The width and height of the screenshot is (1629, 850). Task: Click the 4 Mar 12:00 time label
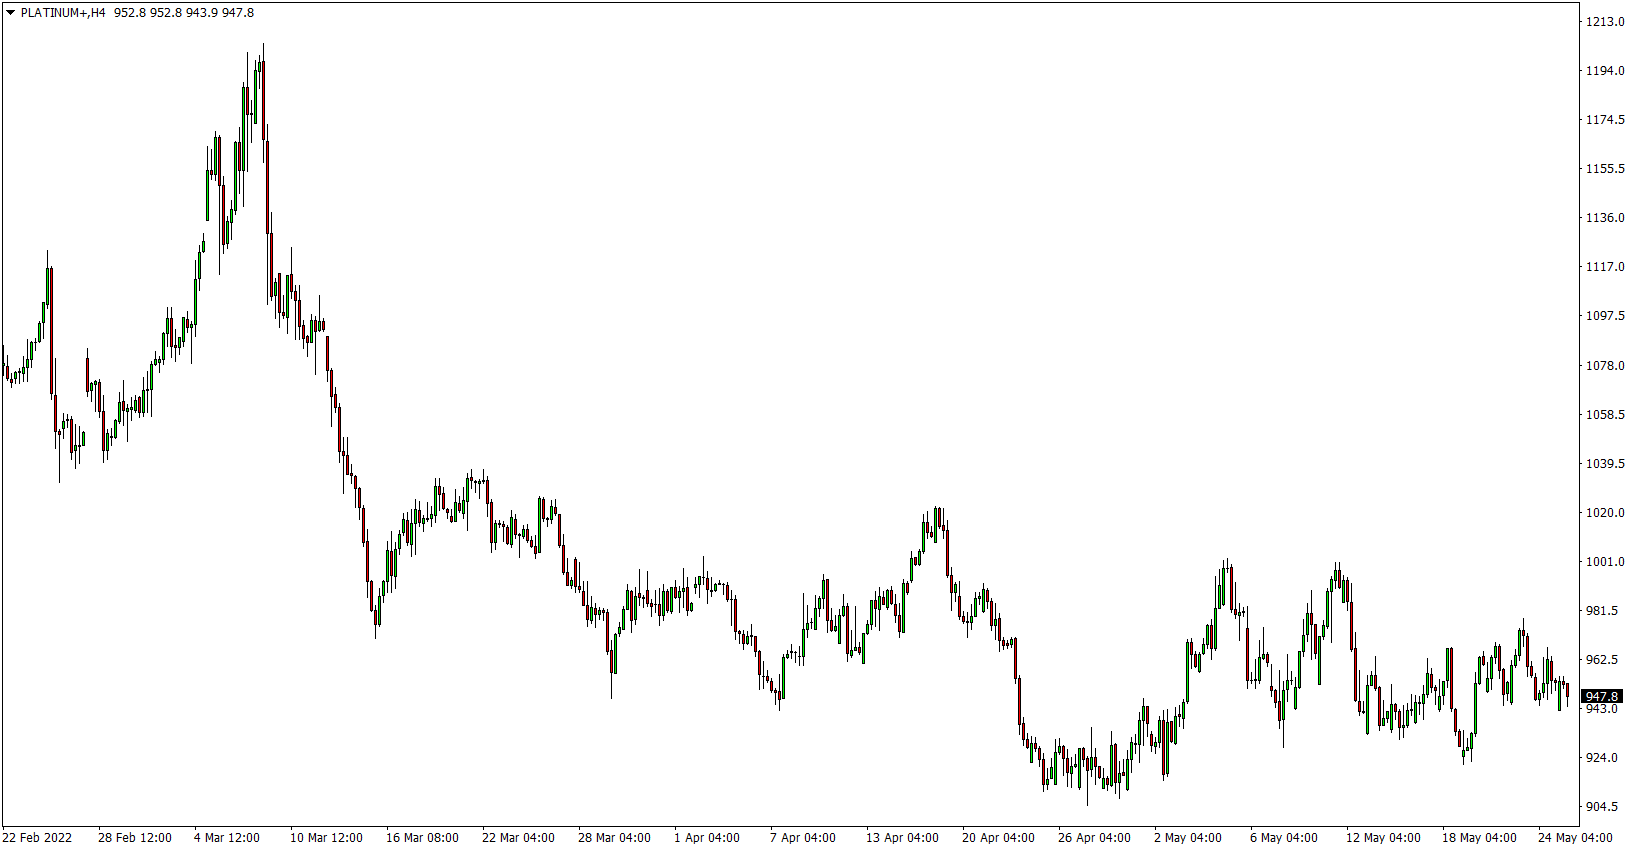tap(227, 838)
